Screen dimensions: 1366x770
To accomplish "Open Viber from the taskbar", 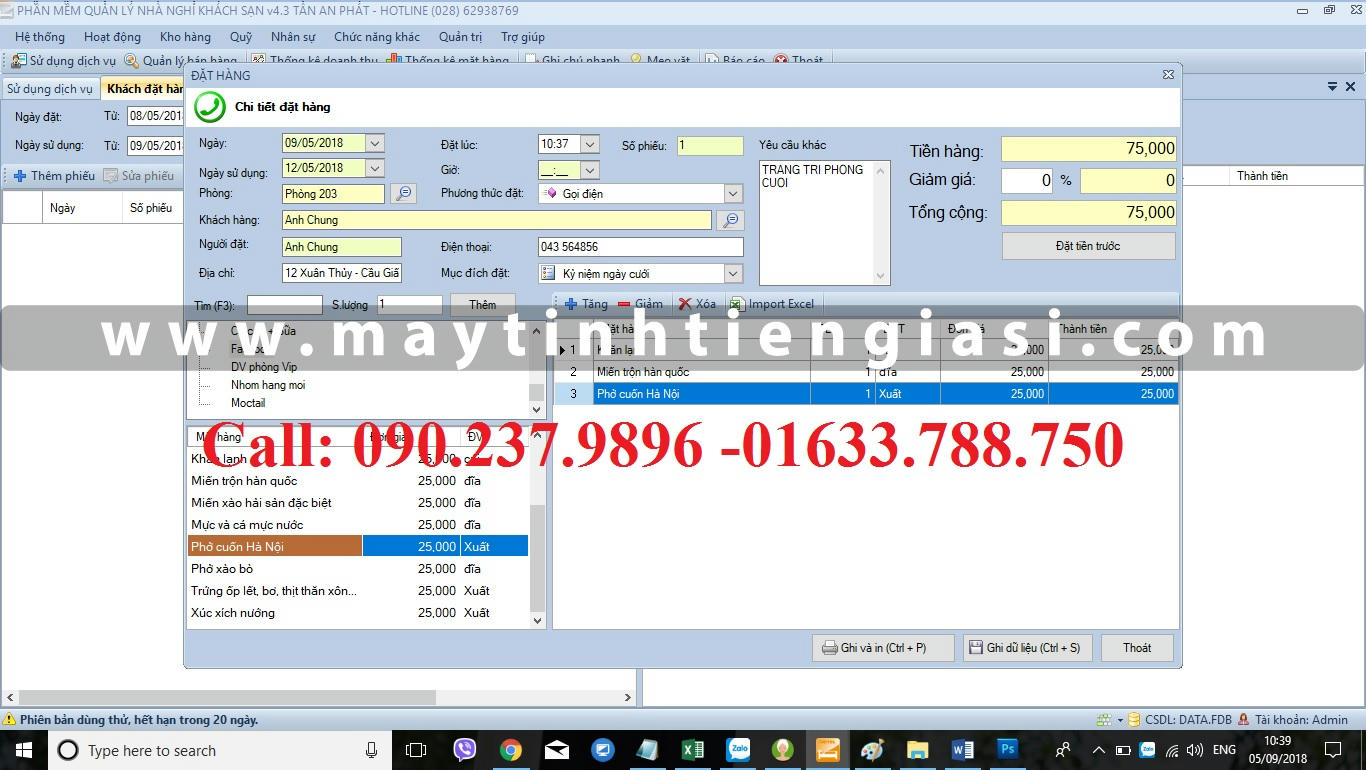I will click(465, 750).
